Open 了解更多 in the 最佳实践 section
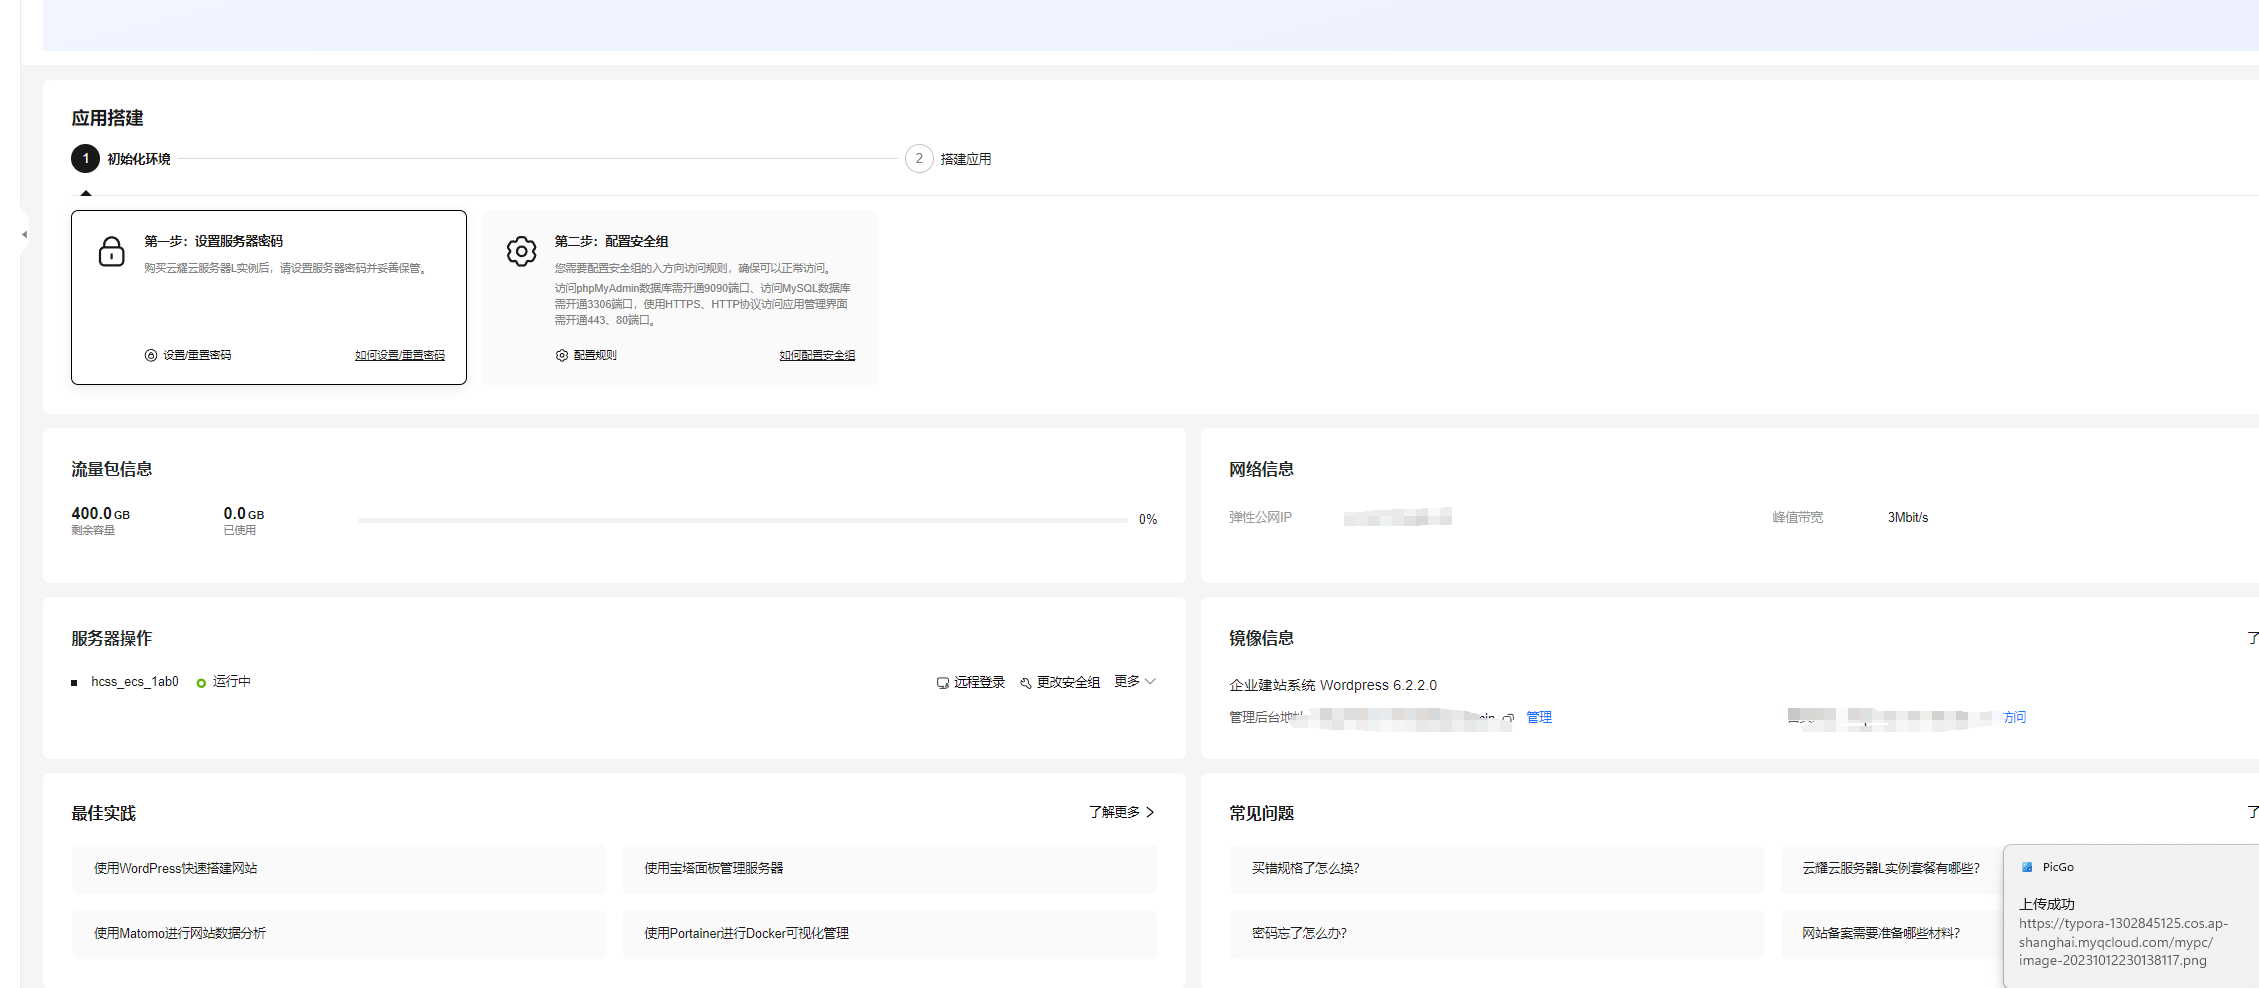Image resolution: width=2259 pixels, height=988 pixels. pyautogui.click(x=1121, y=812)
